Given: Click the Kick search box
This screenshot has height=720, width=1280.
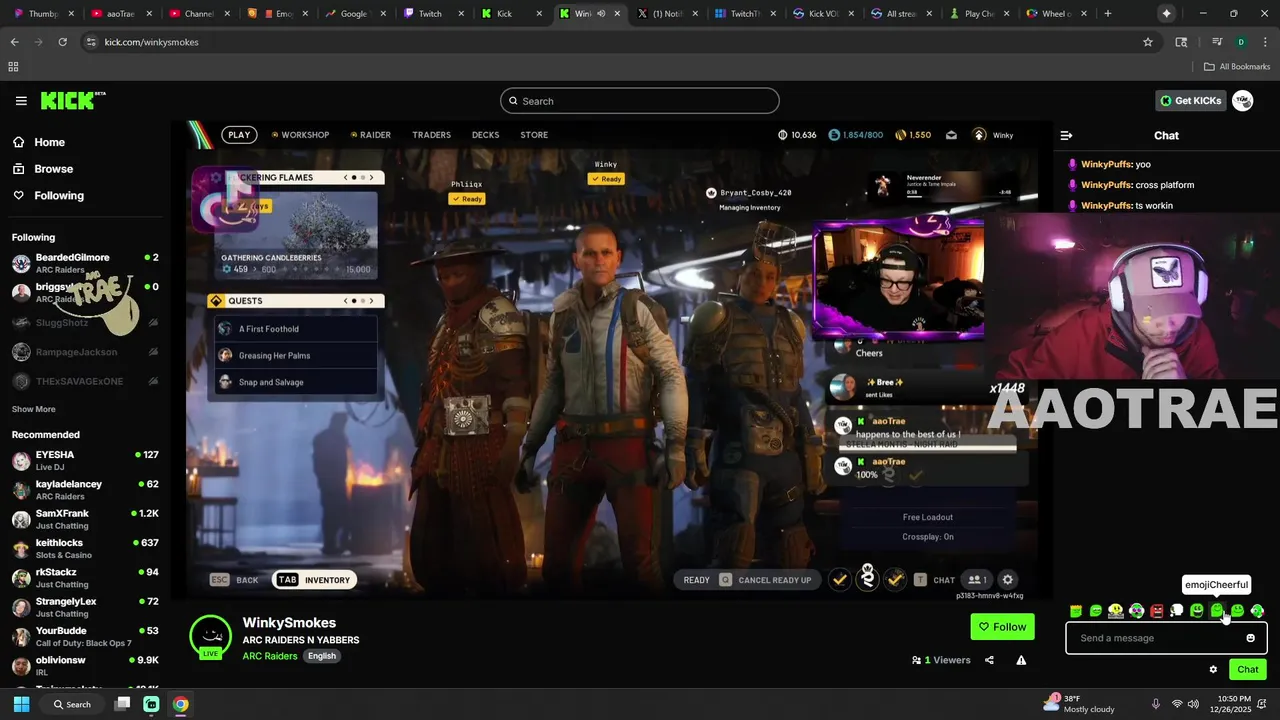Looking at the screenshot, I should pos(640,101).
